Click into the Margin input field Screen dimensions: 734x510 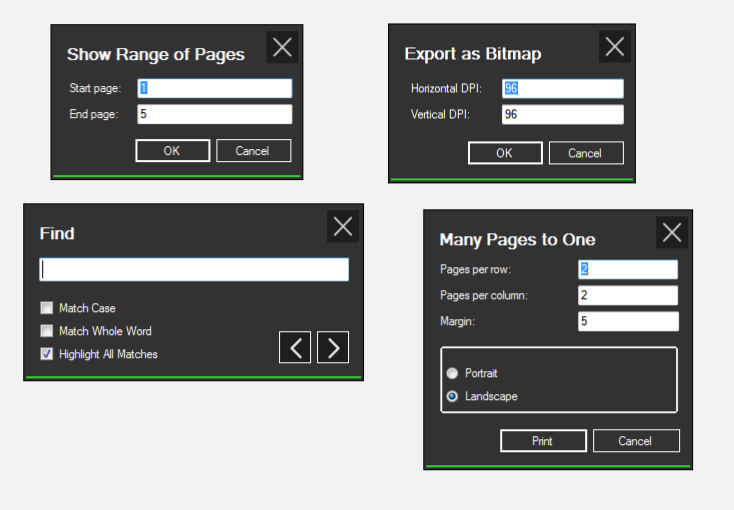(628, 321)
